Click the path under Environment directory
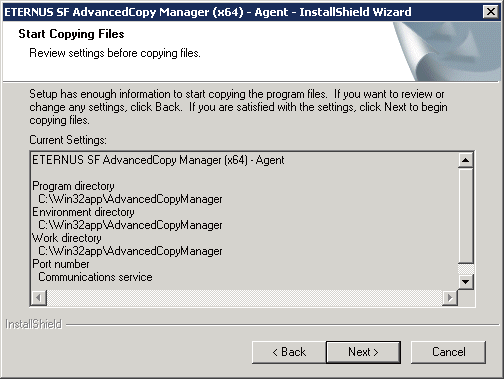Screen dimensions: 504x379 [x=130, y=225]
